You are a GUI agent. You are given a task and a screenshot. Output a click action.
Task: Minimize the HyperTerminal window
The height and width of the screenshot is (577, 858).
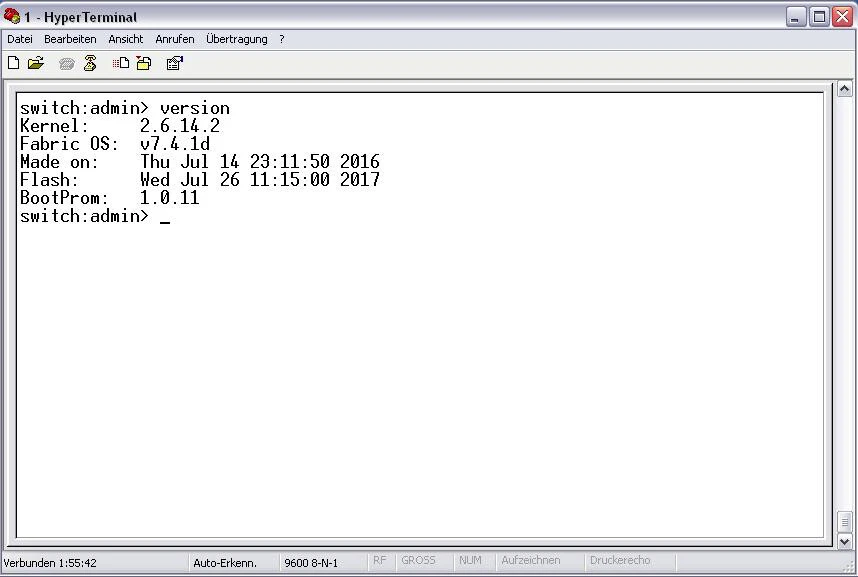pyautogui.click(x=796, y=17)
